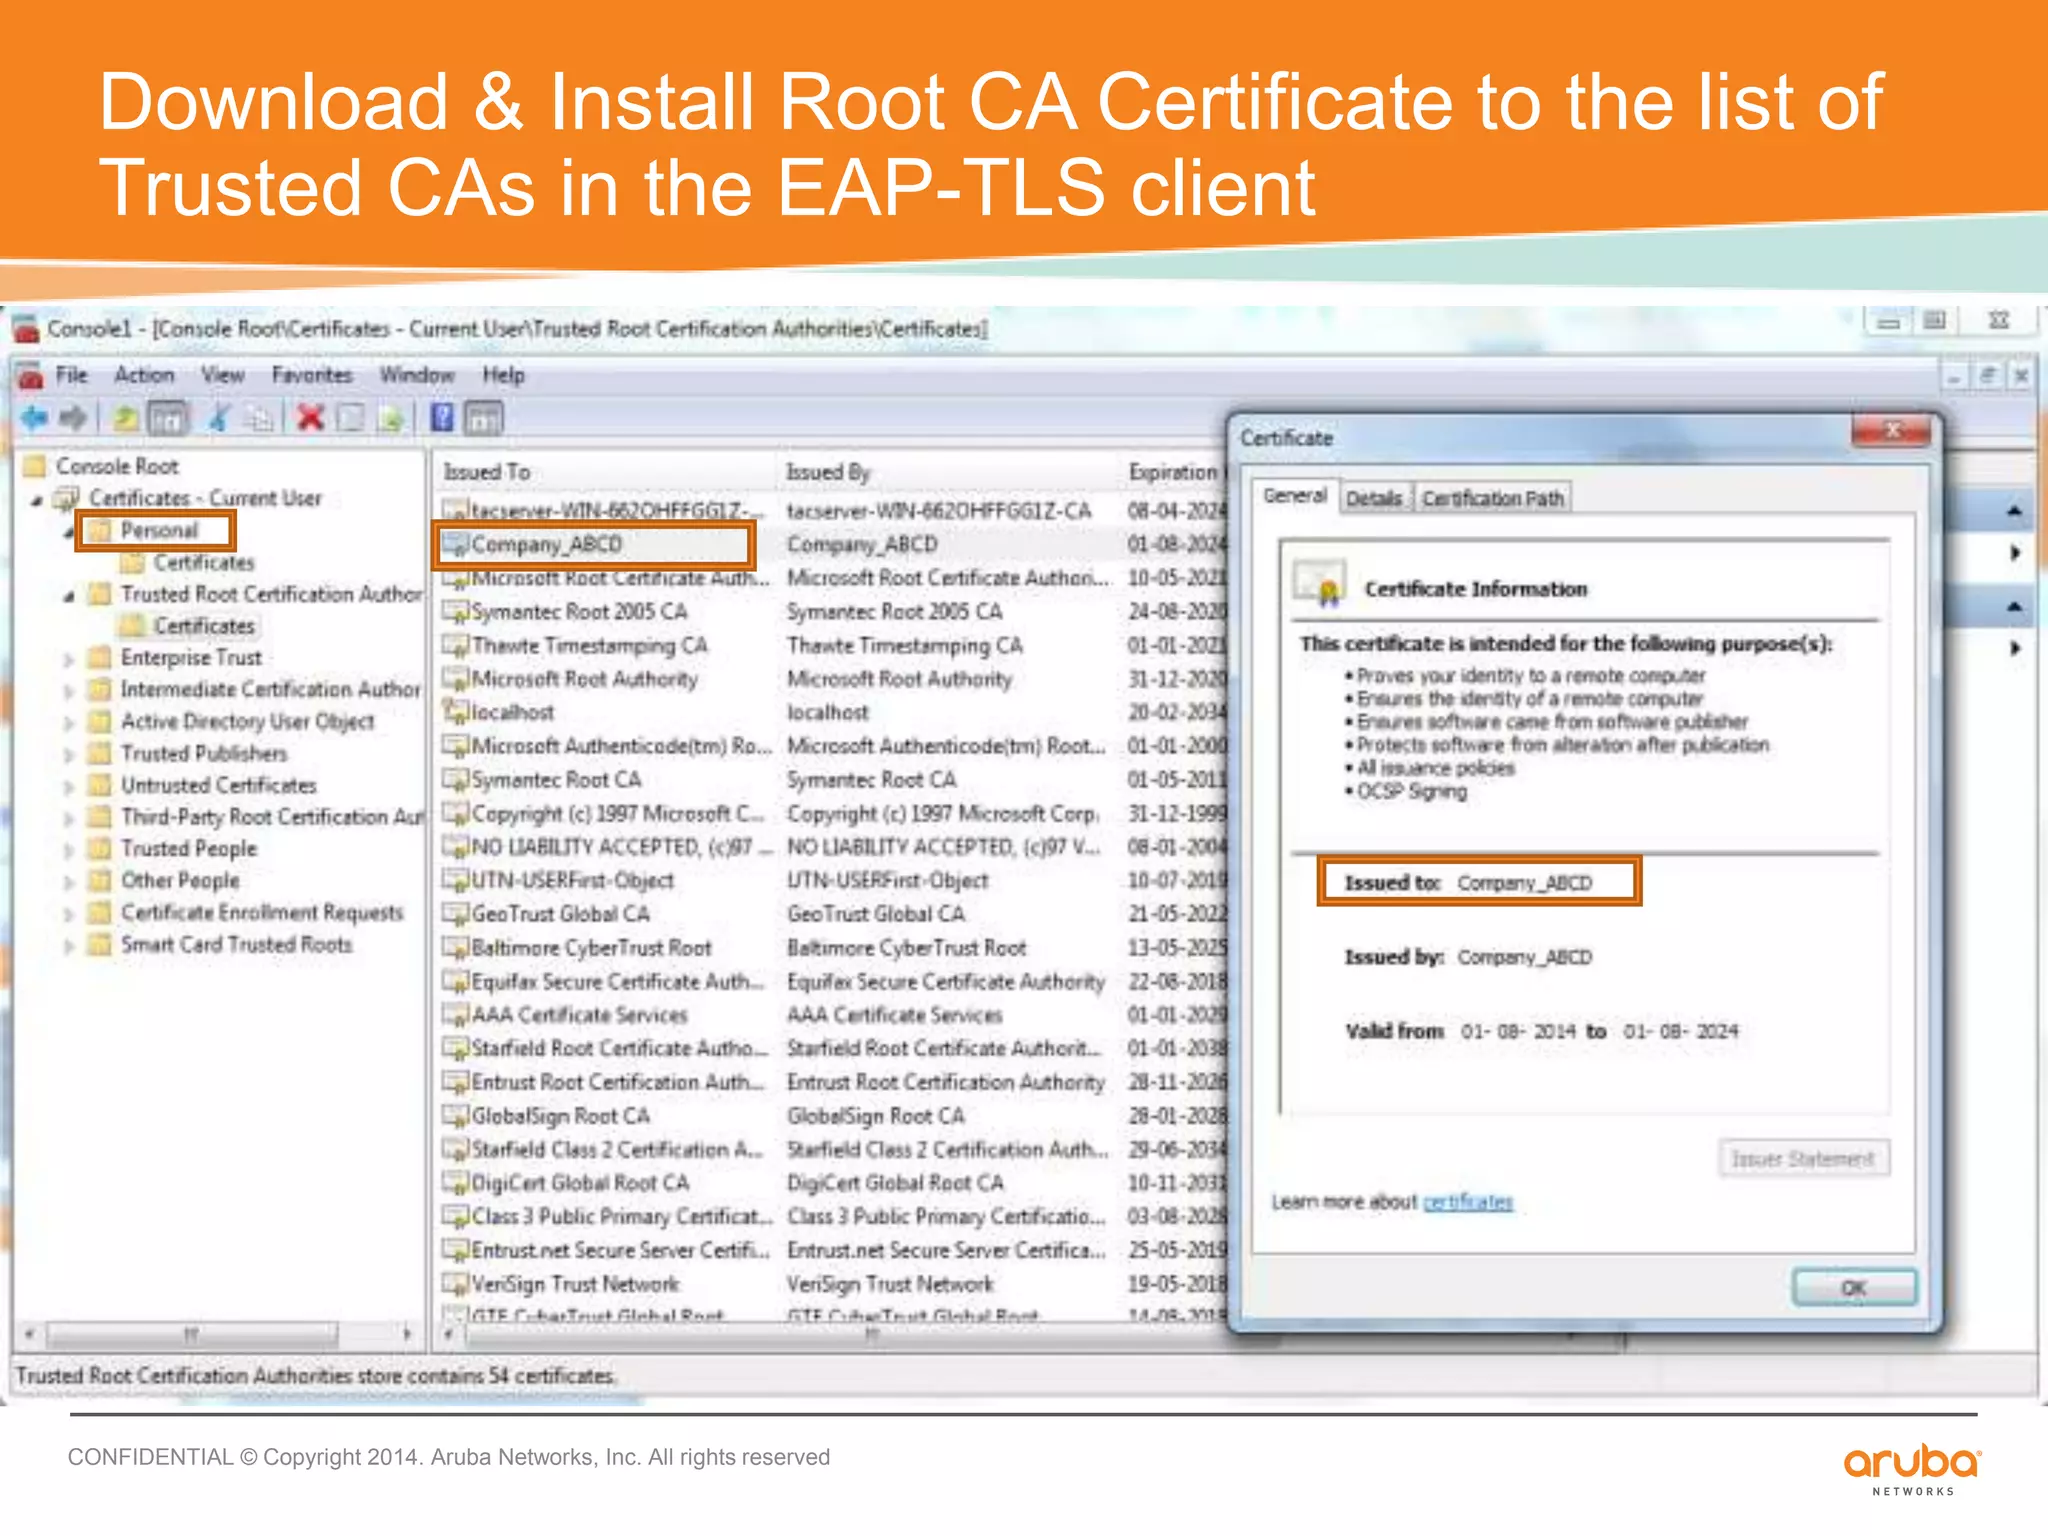This screenshot has height=1536, width=2048.
Task: Click the Back arrow in the toolbar
Action: click(35, 417)
